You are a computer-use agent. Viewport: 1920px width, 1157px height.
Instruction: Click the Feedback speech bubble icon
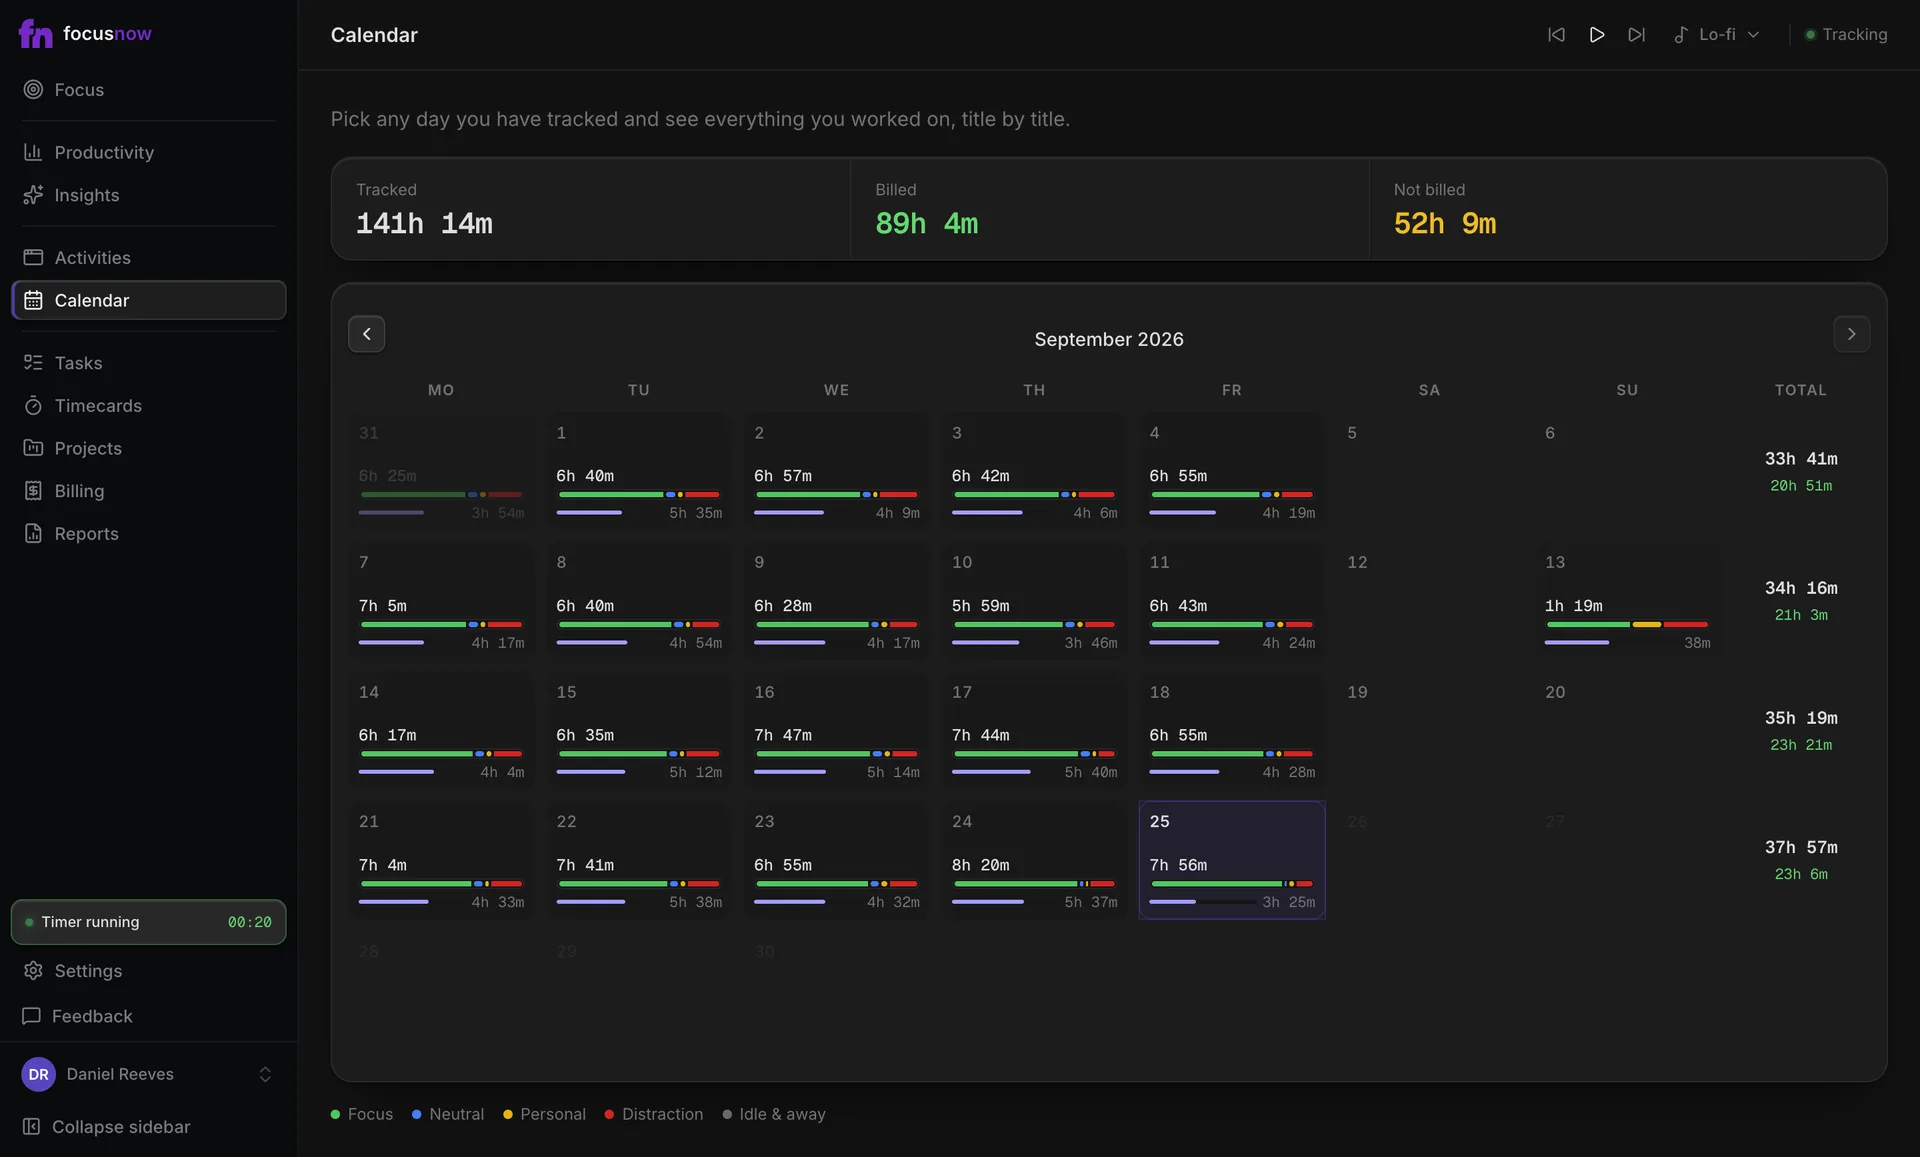click(31, 1016)
